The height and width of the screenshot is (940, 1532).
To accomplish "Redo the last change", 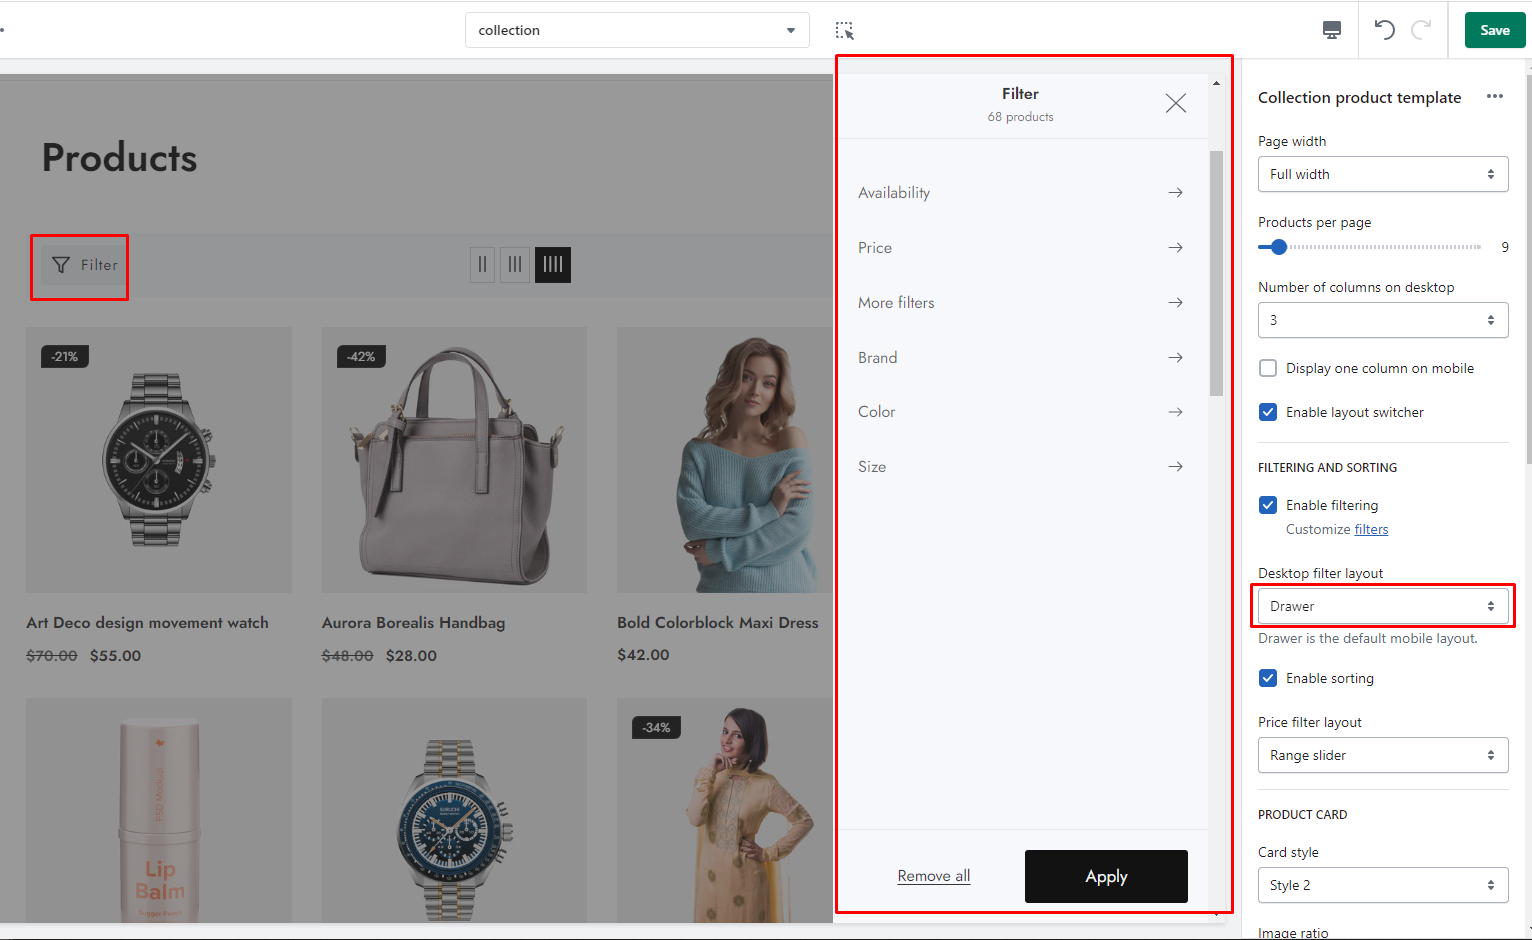I will (x=1421, y=30).
